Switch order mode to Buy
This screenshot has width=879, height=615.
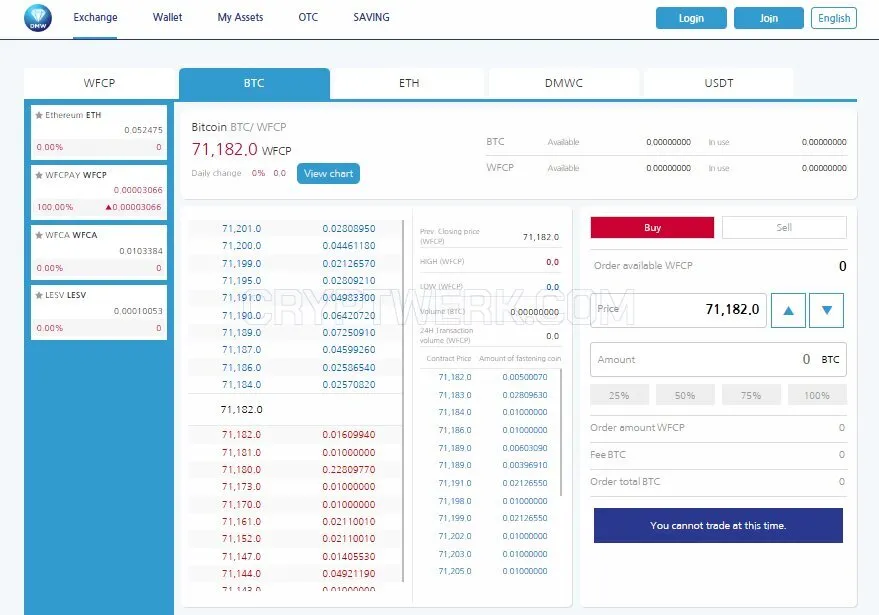pyautogui.click(x=652, y=228)
